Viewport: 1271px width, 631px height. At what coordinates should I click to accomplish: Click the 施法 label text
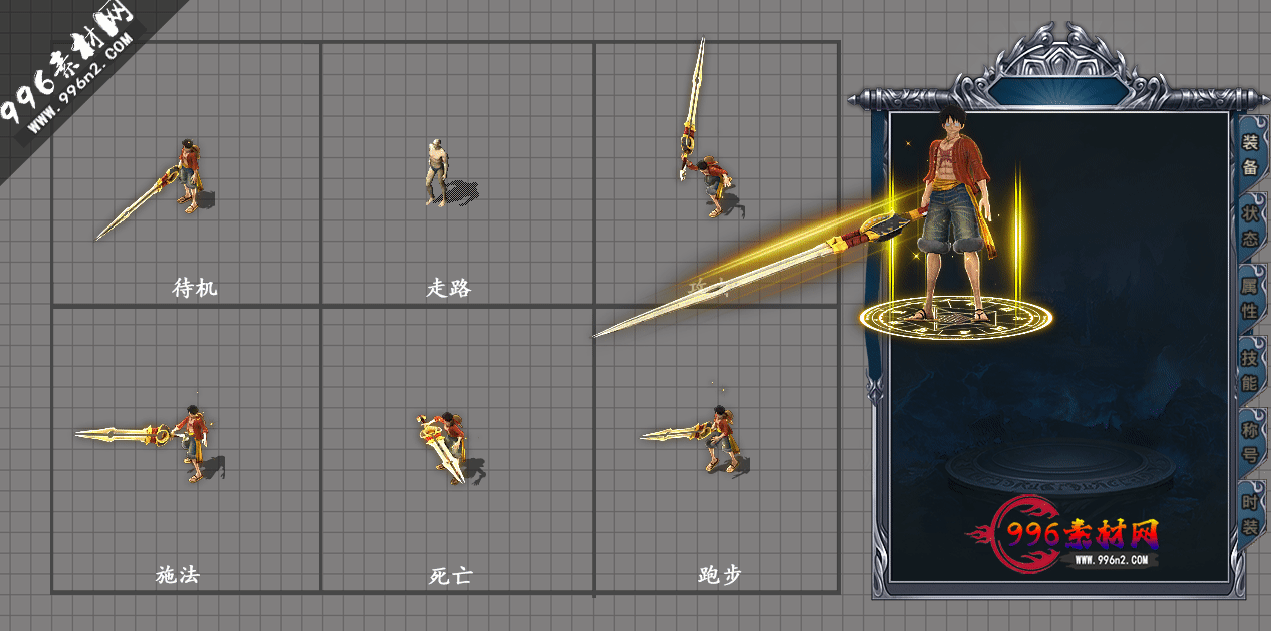pos(178,575)
